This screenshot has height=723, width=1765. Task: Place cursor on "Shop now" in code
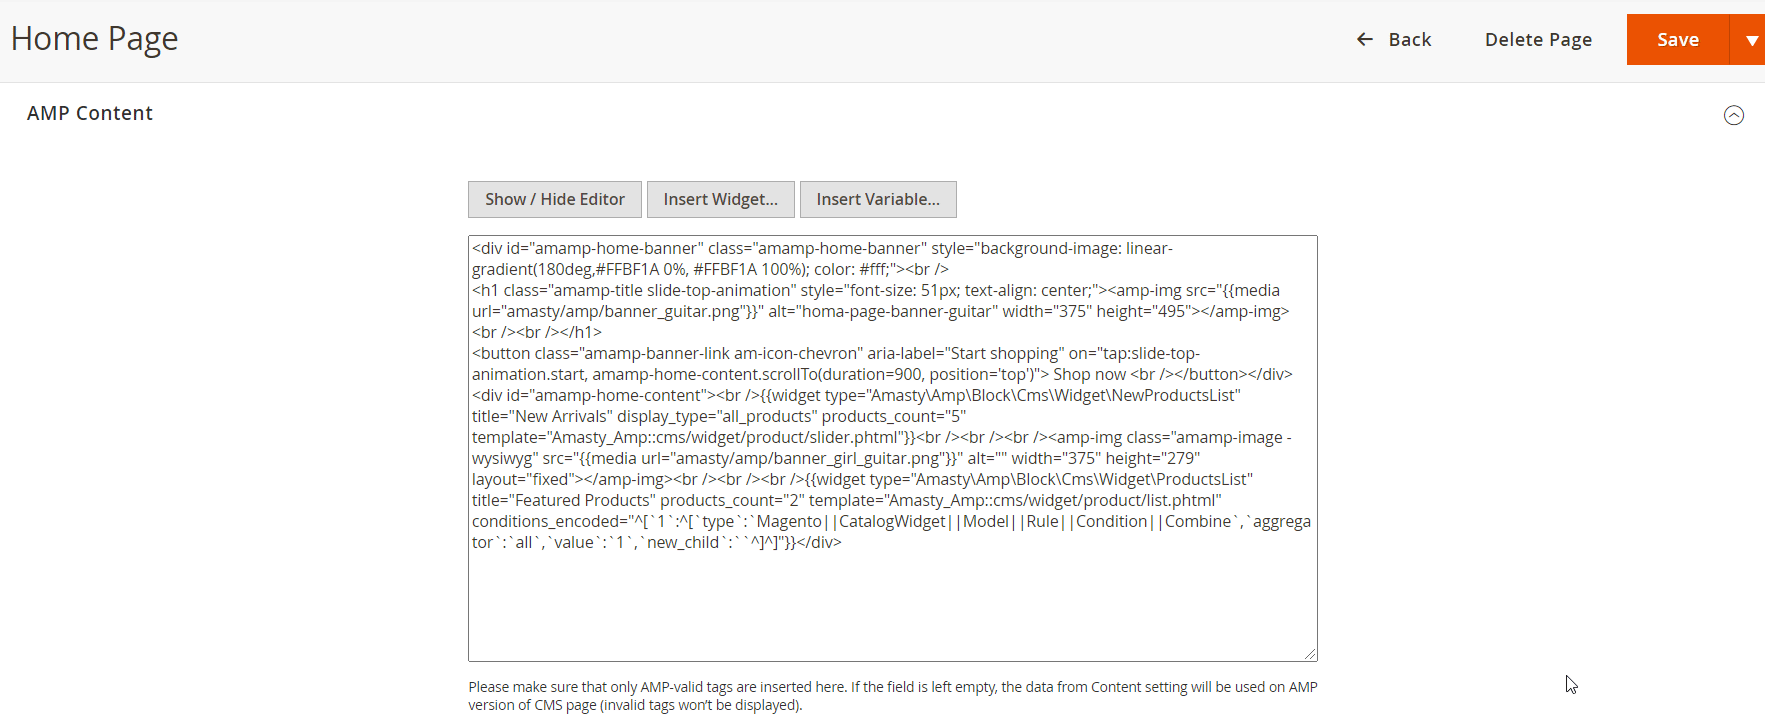(1088, 374)
